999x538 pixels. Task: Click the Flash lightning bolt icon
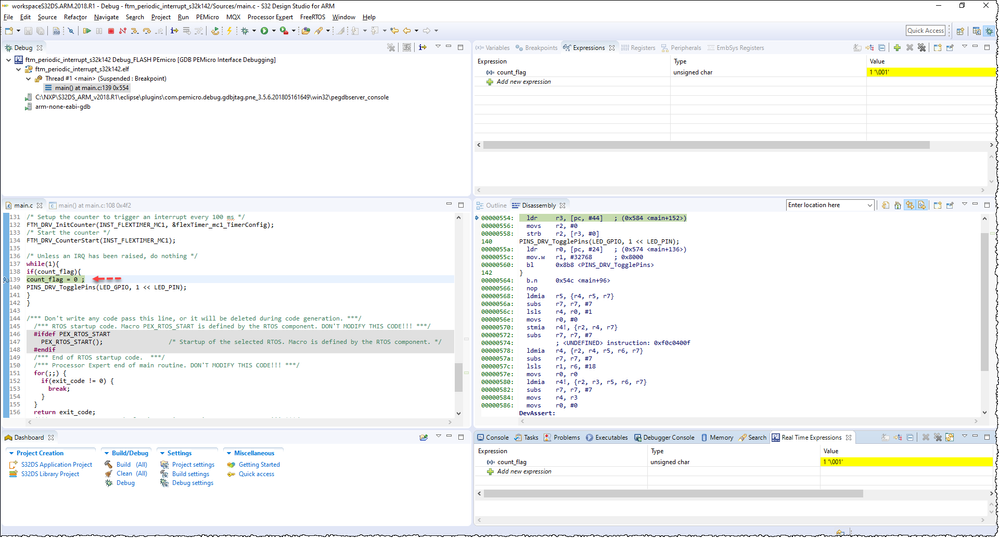coord(230,31)
